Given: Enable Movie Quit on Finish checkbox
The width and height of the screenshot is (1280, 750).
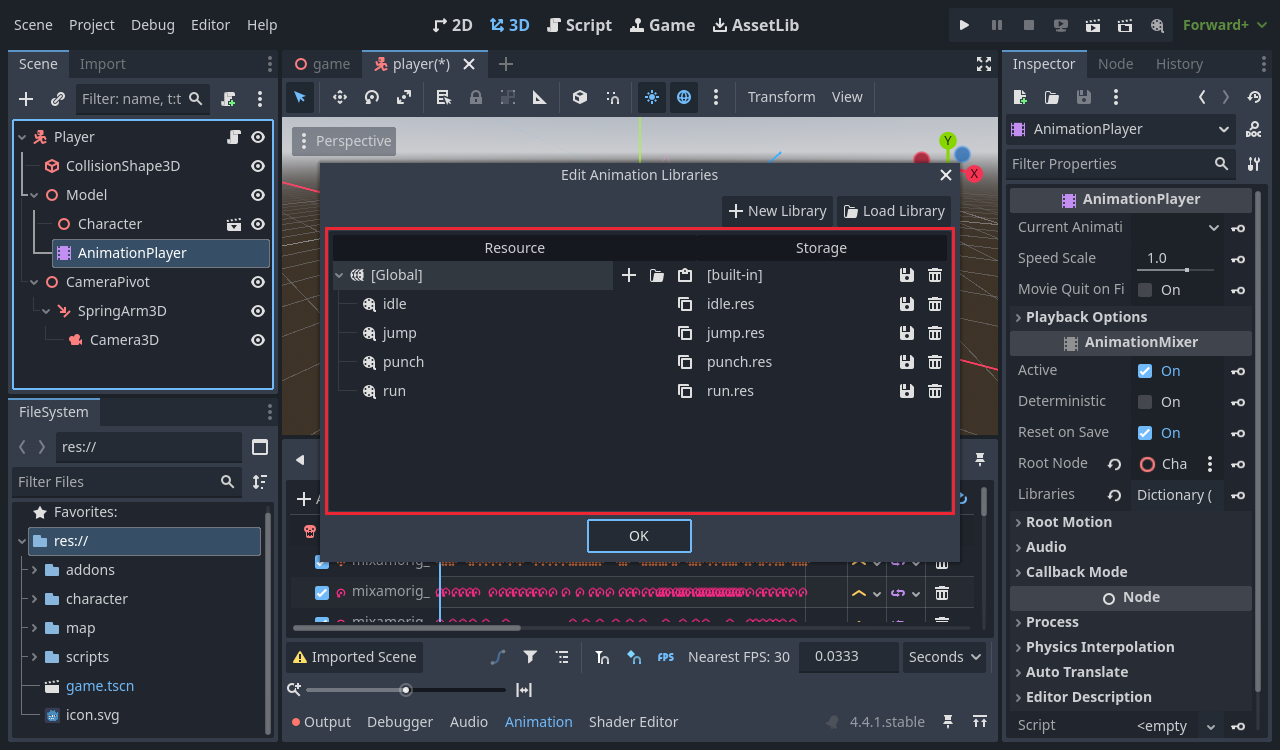Looking at the screenshot, I should tap(1145, 290).
